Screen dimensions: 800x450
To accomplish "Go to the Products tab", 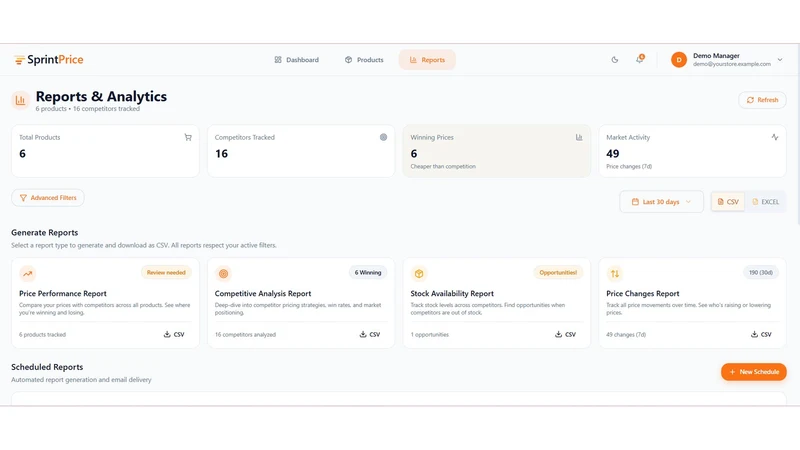I will coord(364,60).
